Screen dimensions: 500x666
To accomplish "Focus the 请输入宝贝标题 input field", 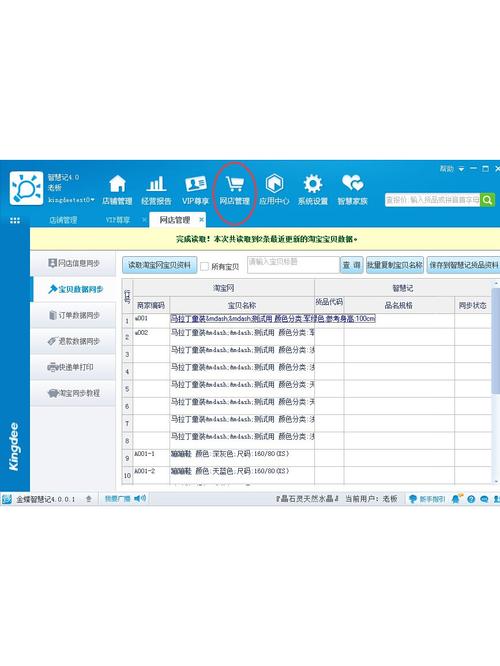I will 293,265.
